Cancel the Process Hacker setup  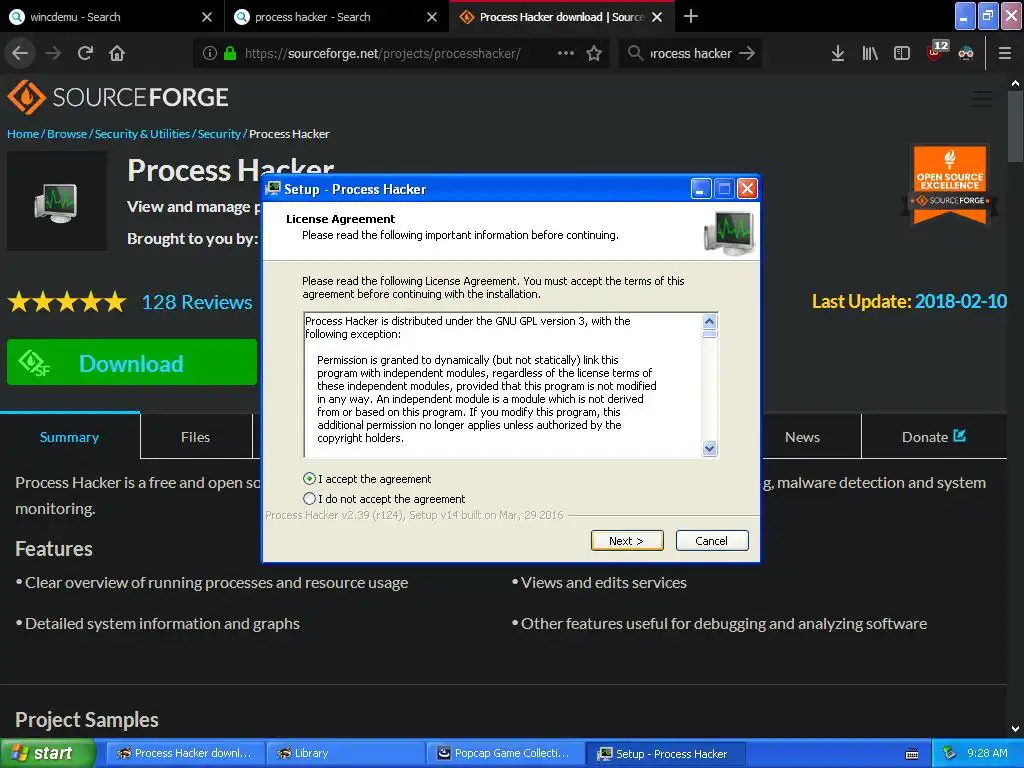[x=712, y=541]
